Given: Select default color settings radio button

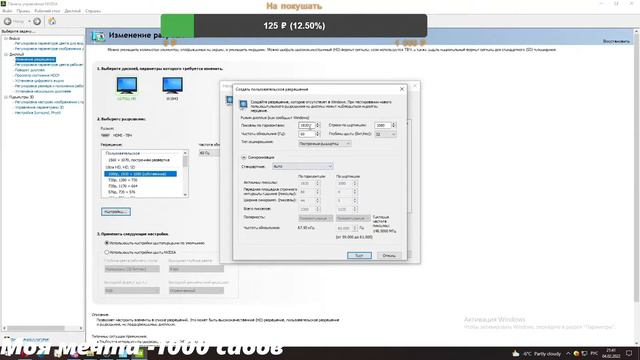Looking at the screenshot, I should click(107, 243).
